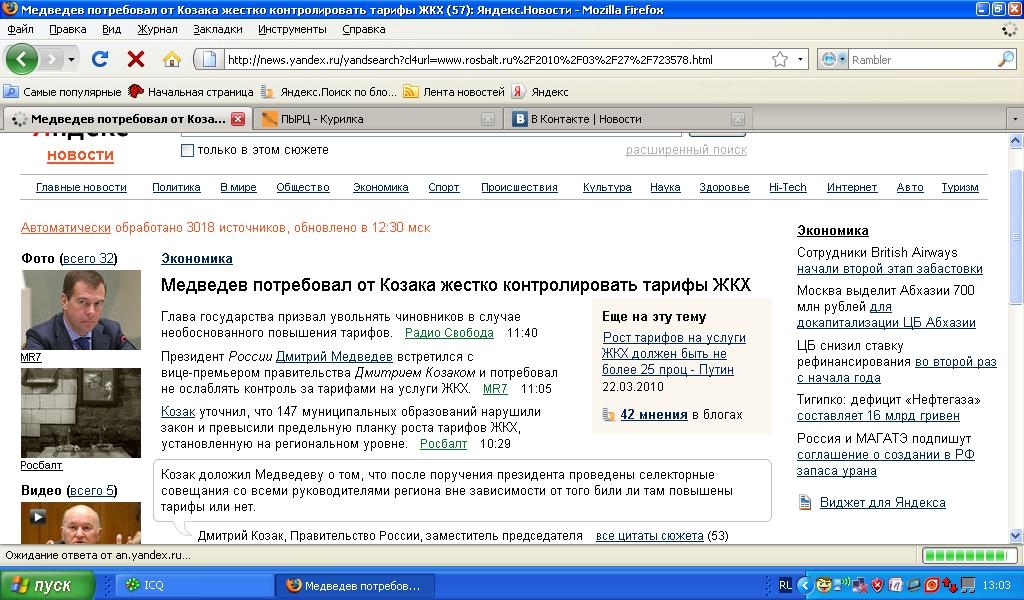1024x600 pixels.
Task: Open ICQ from the taskbar
Action: click(194, 585)
